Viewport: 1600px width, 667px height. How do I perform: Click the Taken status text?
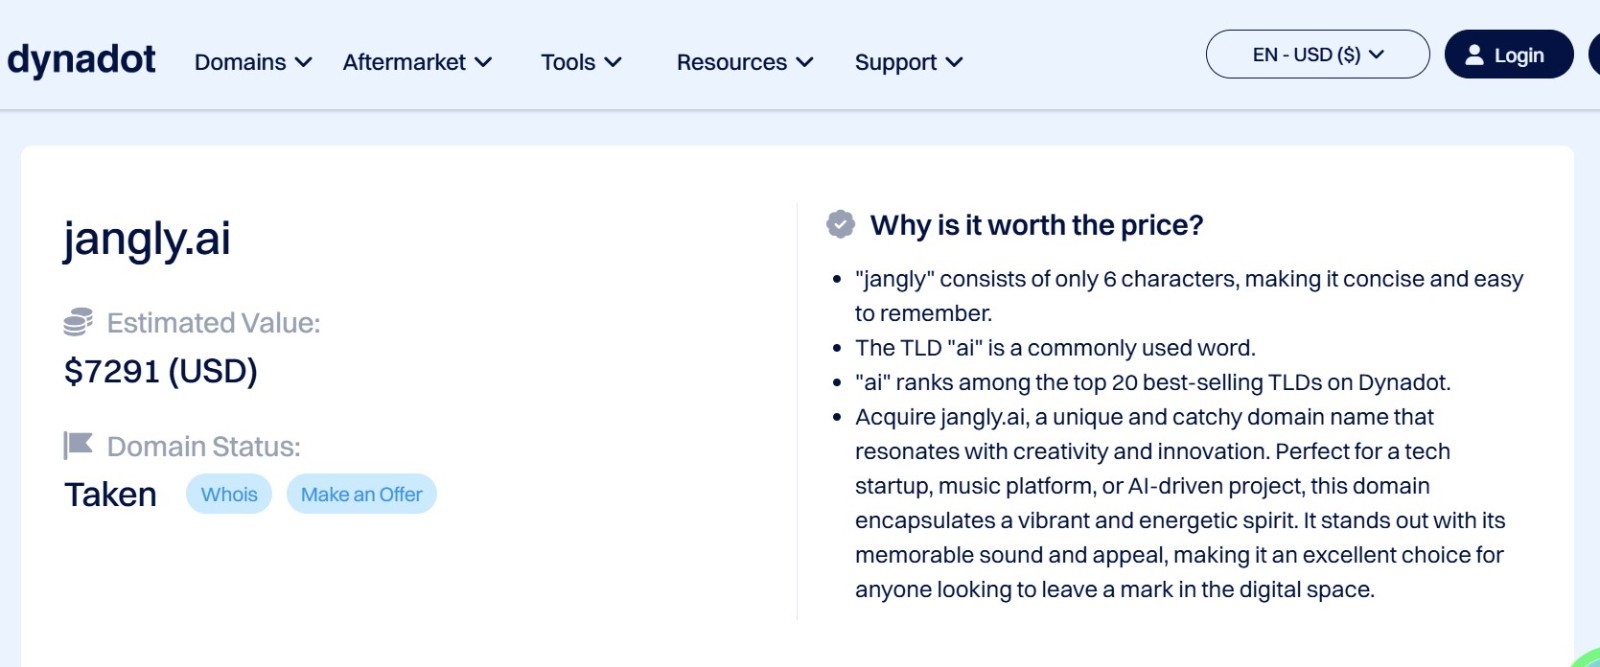(x=111, y=495)
